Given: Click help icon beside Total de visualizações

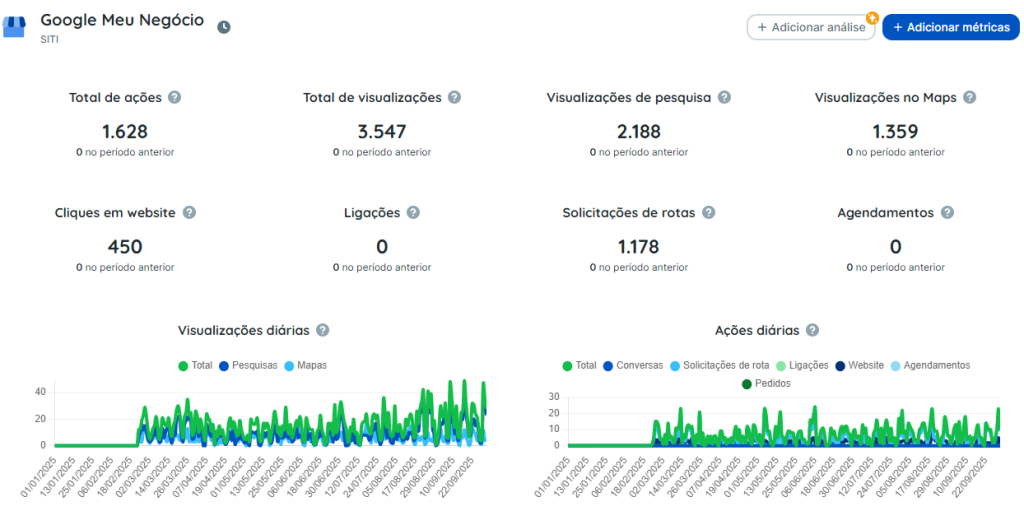Looking at the screenshot, I should coord(455,97).
